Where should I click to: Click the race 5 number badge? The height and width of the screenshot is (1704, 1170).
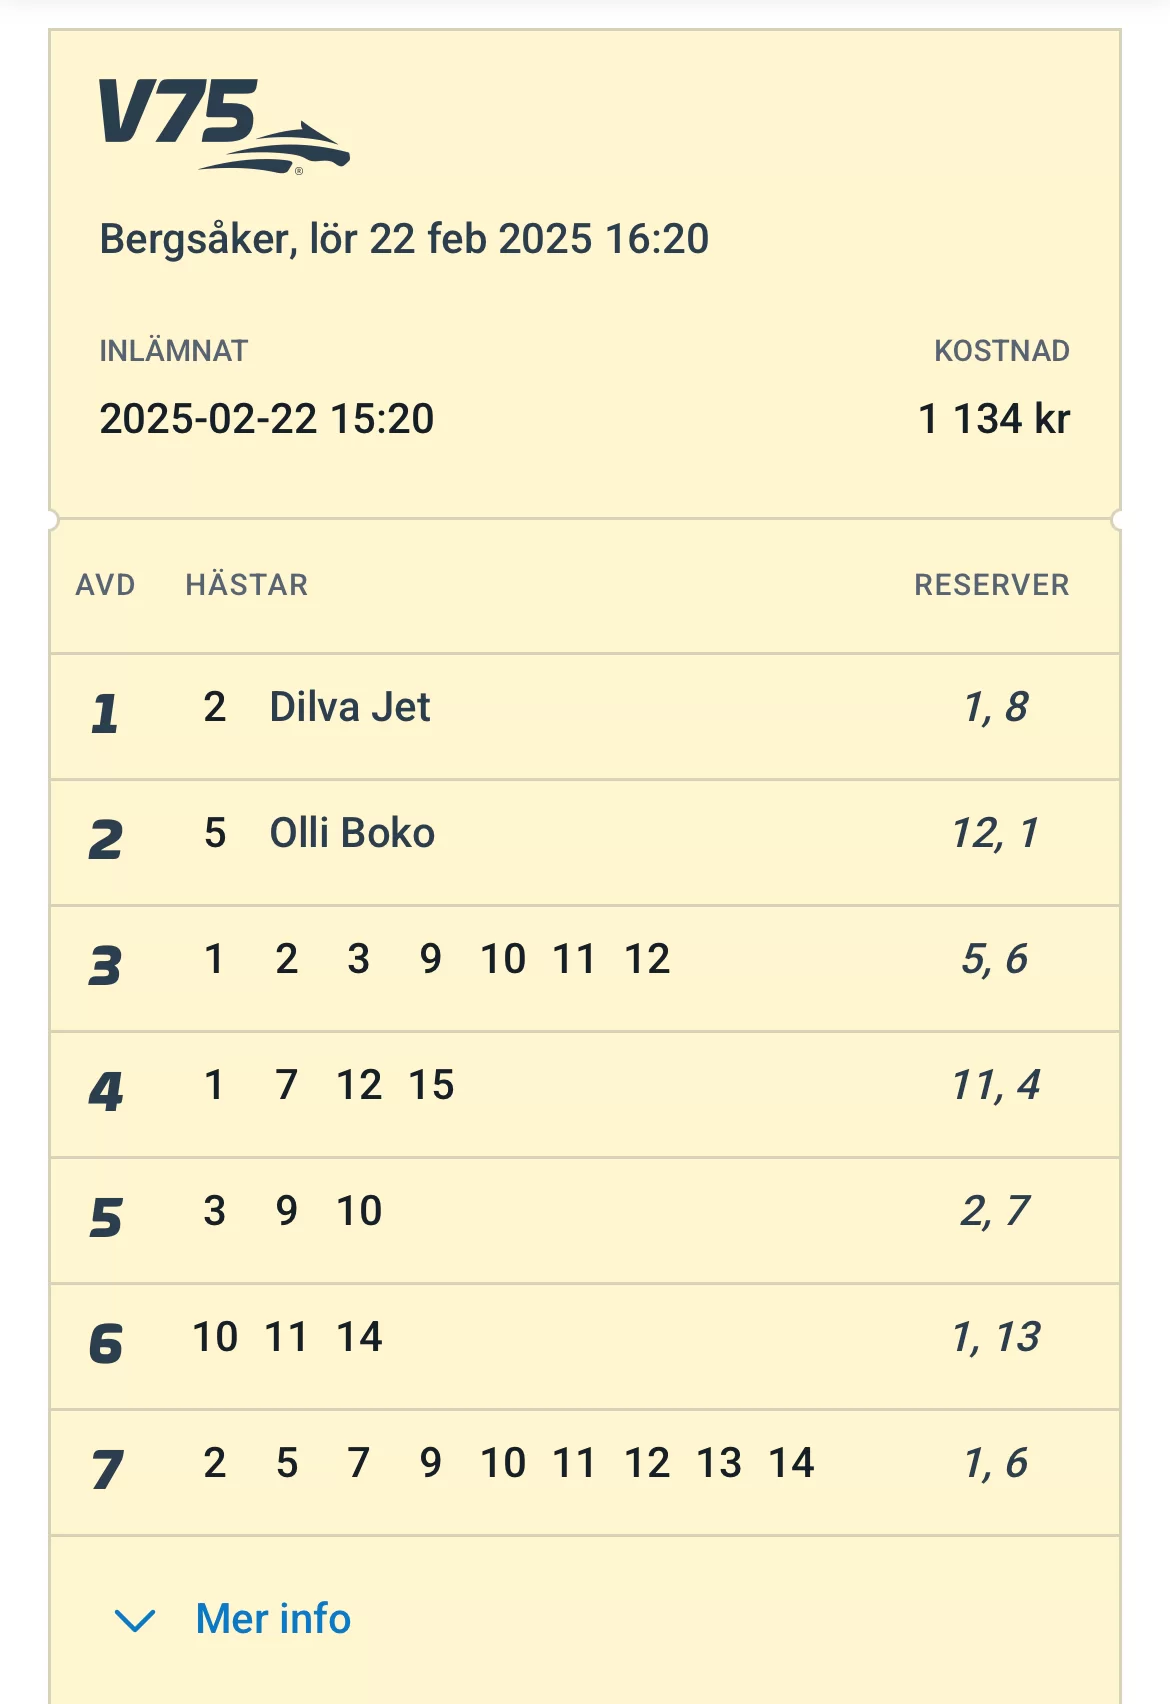(x=105, y=1218)
